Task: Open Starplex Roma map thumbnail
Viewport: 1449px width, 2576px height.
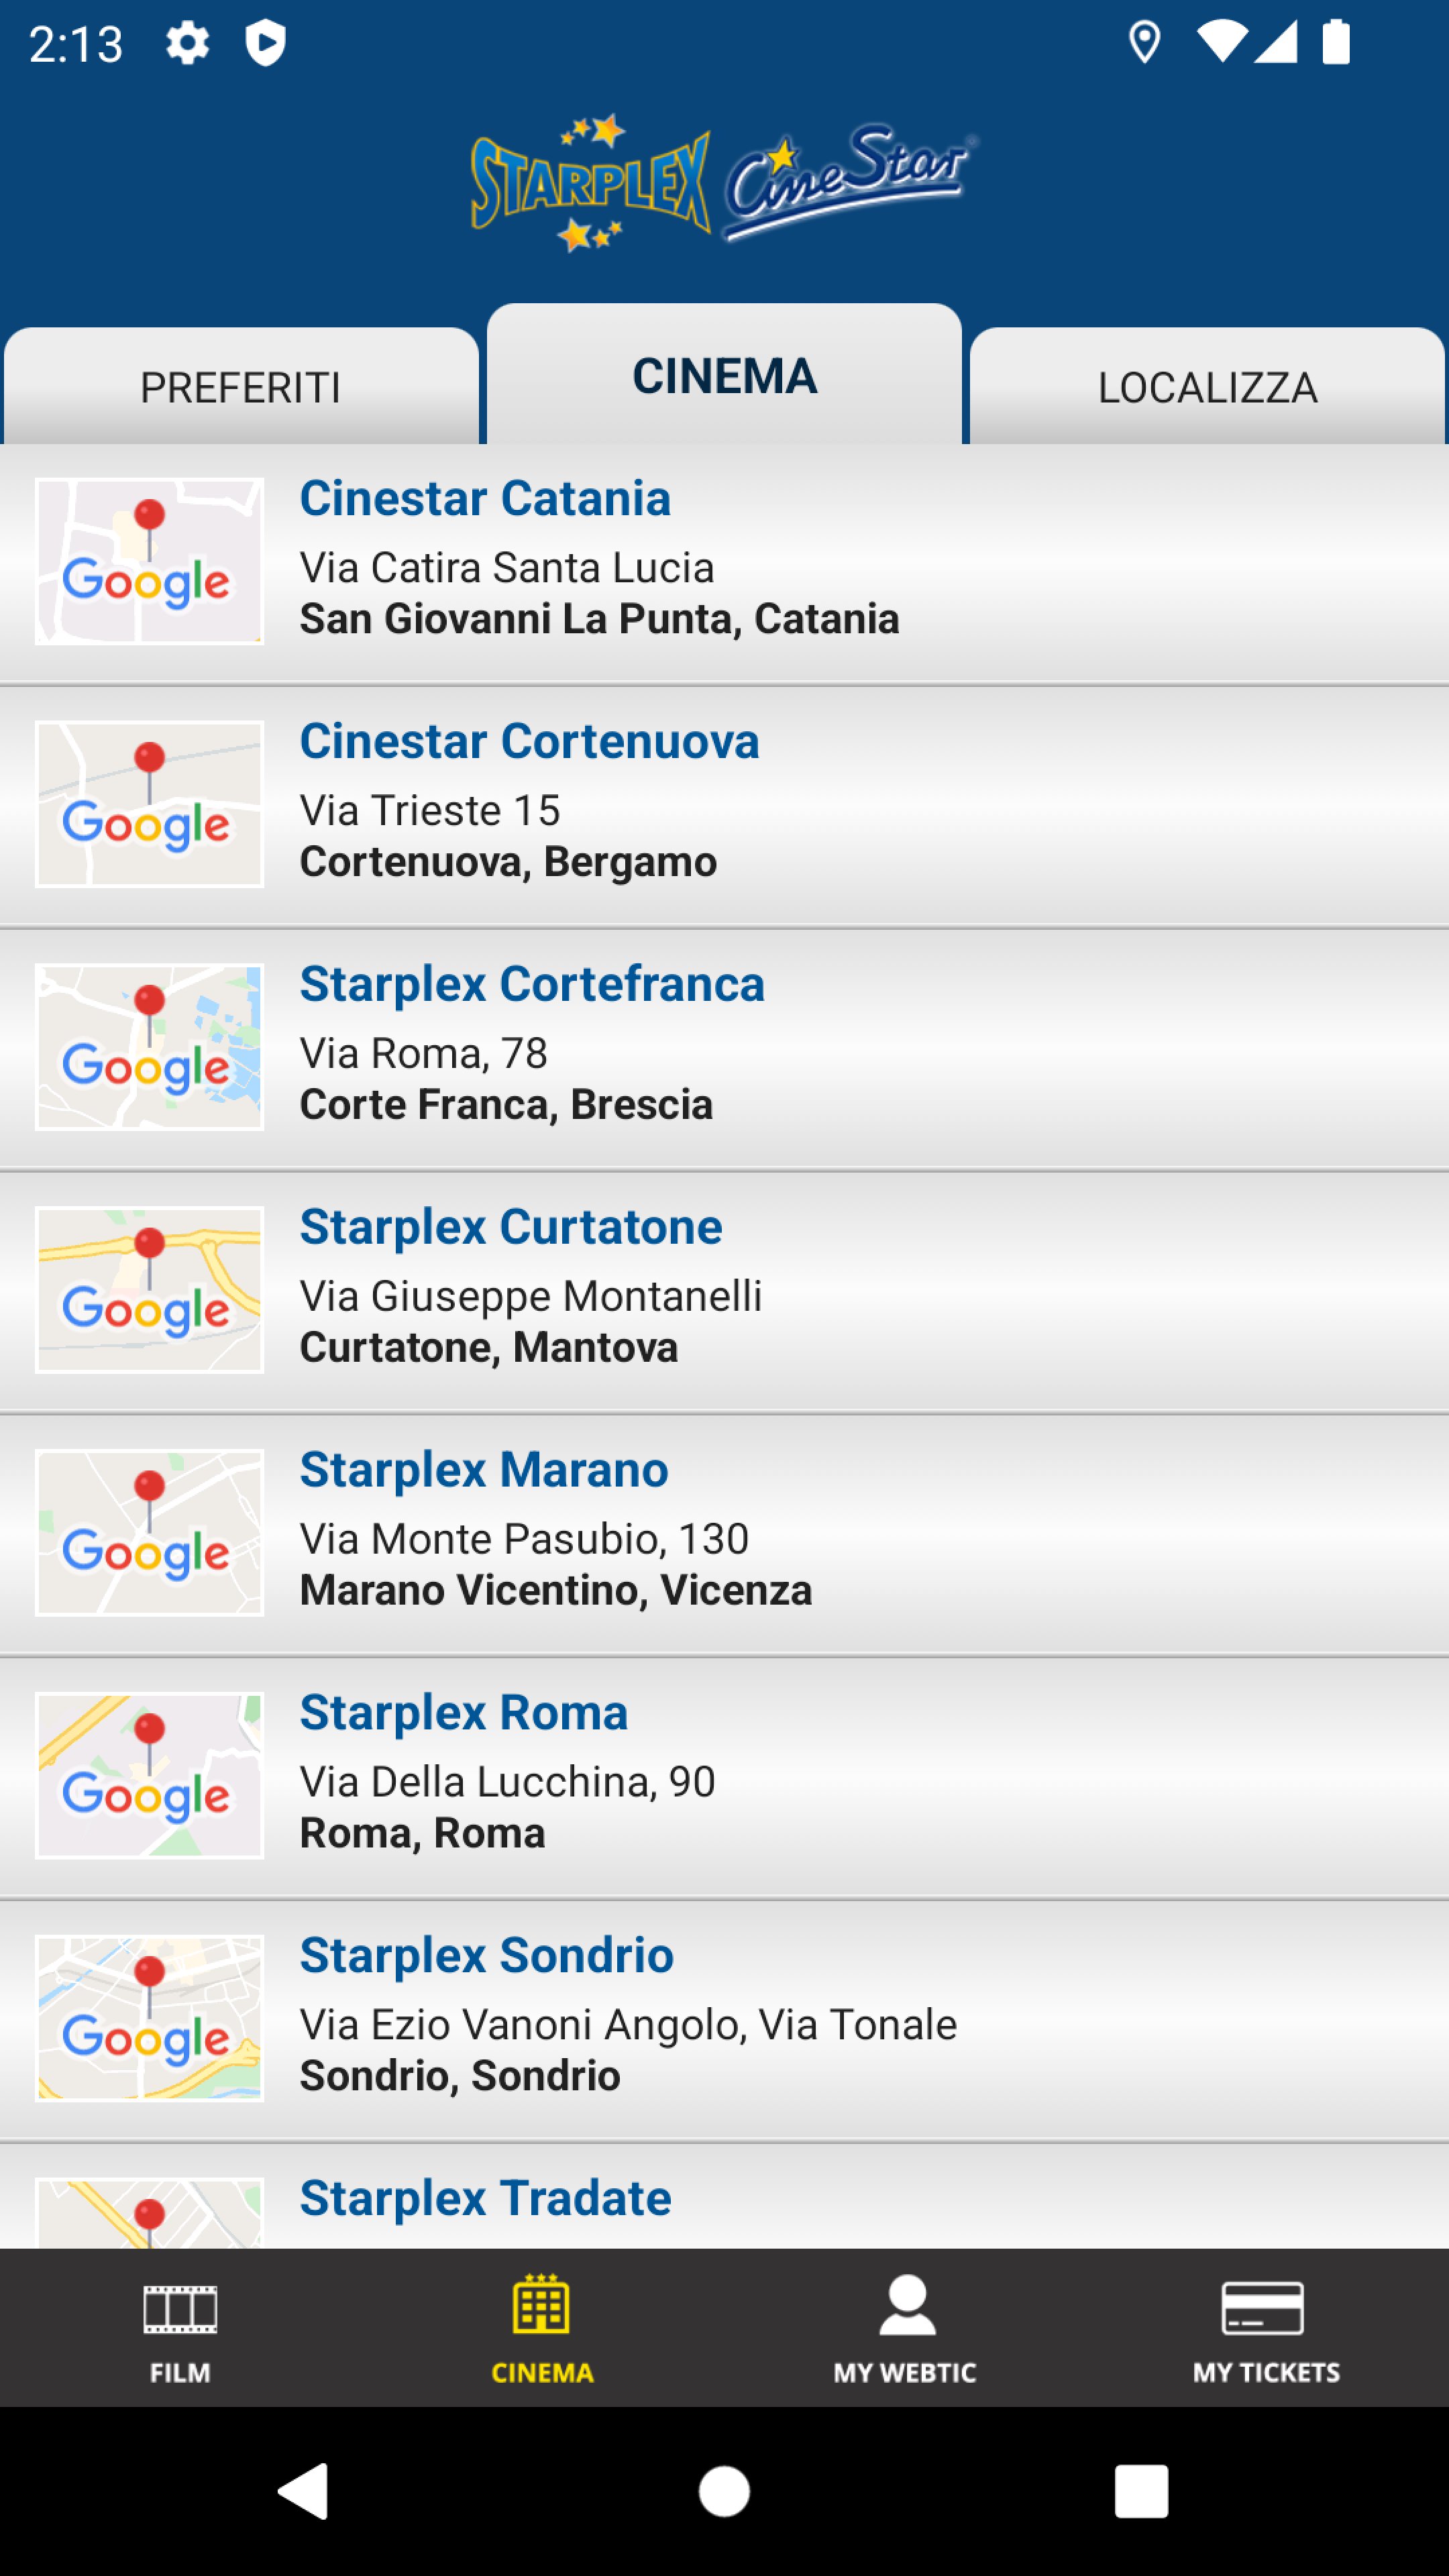Action: 150,1776
